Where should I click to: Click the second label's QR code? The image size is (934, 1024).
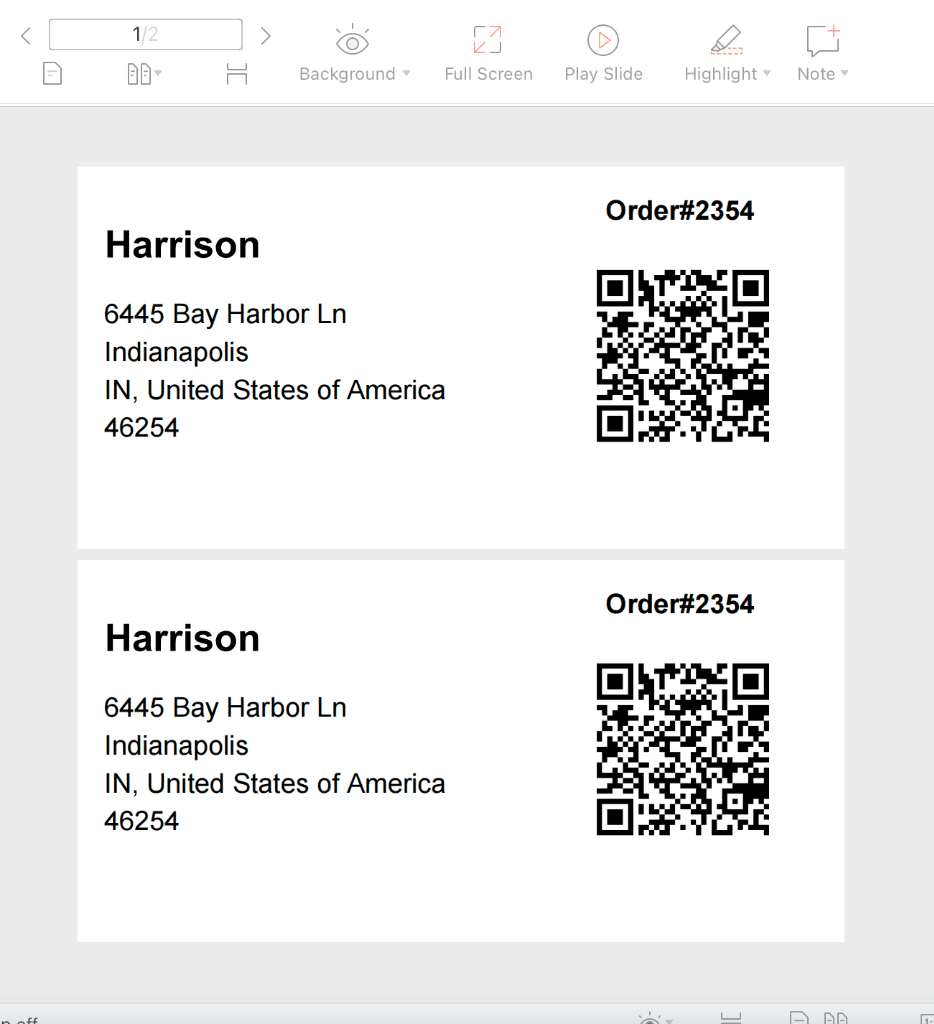tap(683, 749)
